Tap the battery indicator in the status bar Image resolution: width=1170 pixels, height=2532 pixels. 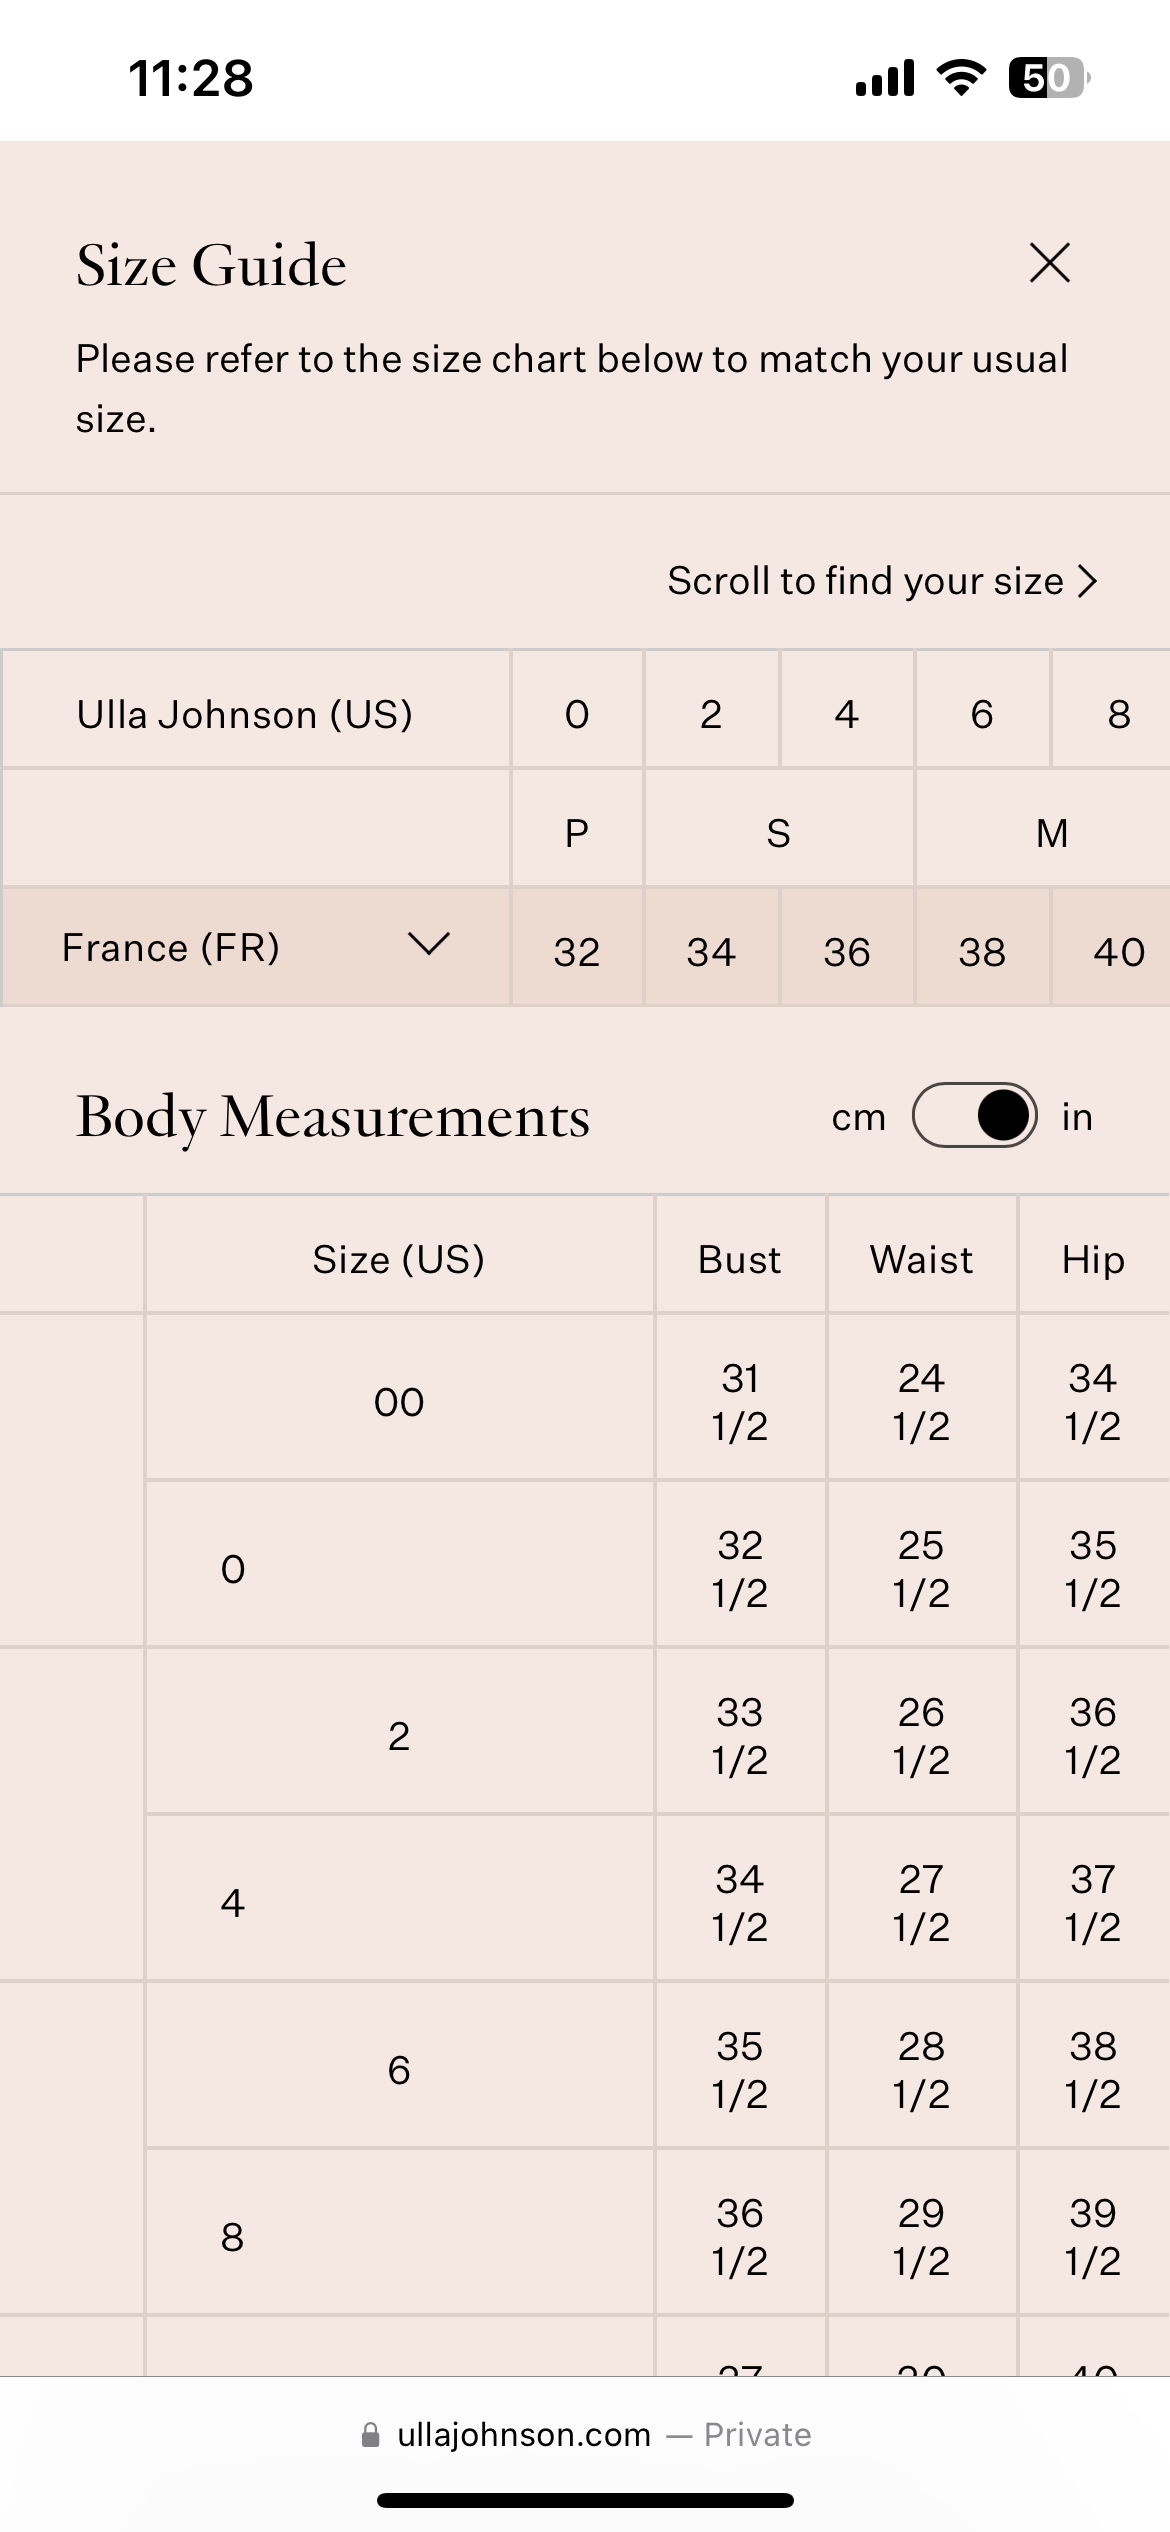point(1048,78)
